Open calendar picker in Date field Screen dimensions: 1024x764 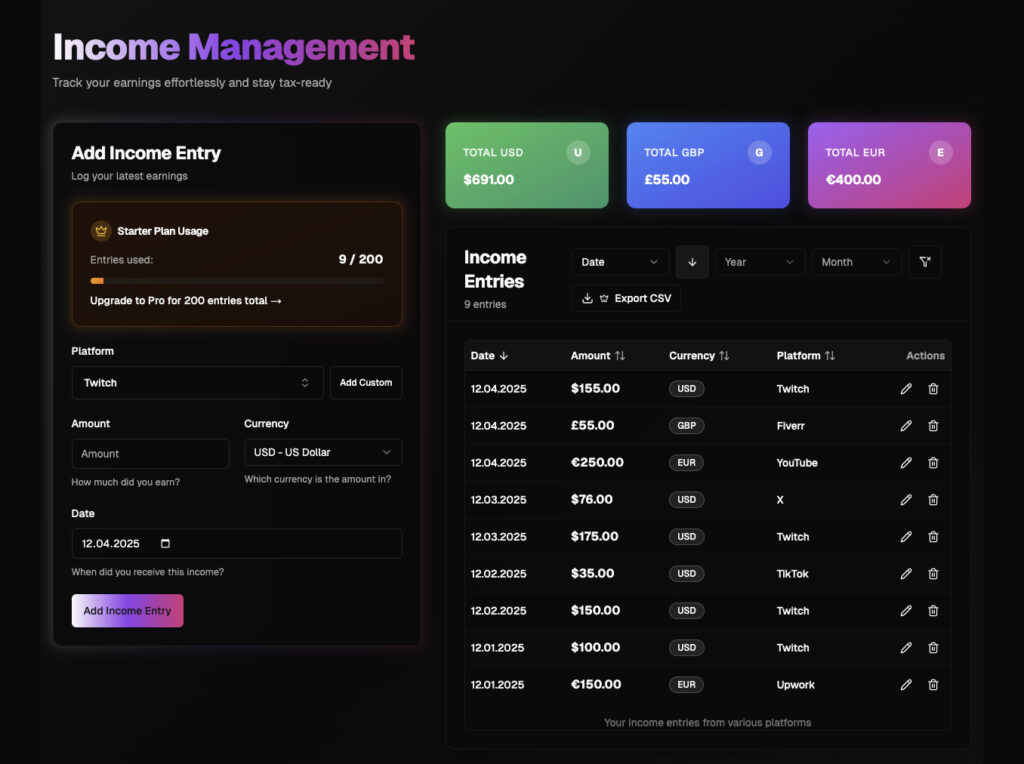tap(166, 544)
